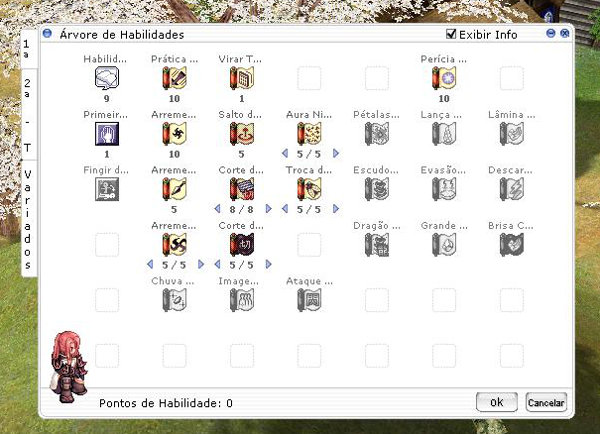Select the Arreme... kunai skill, level 5
The image size is (600, 434).
click(174, 189)
